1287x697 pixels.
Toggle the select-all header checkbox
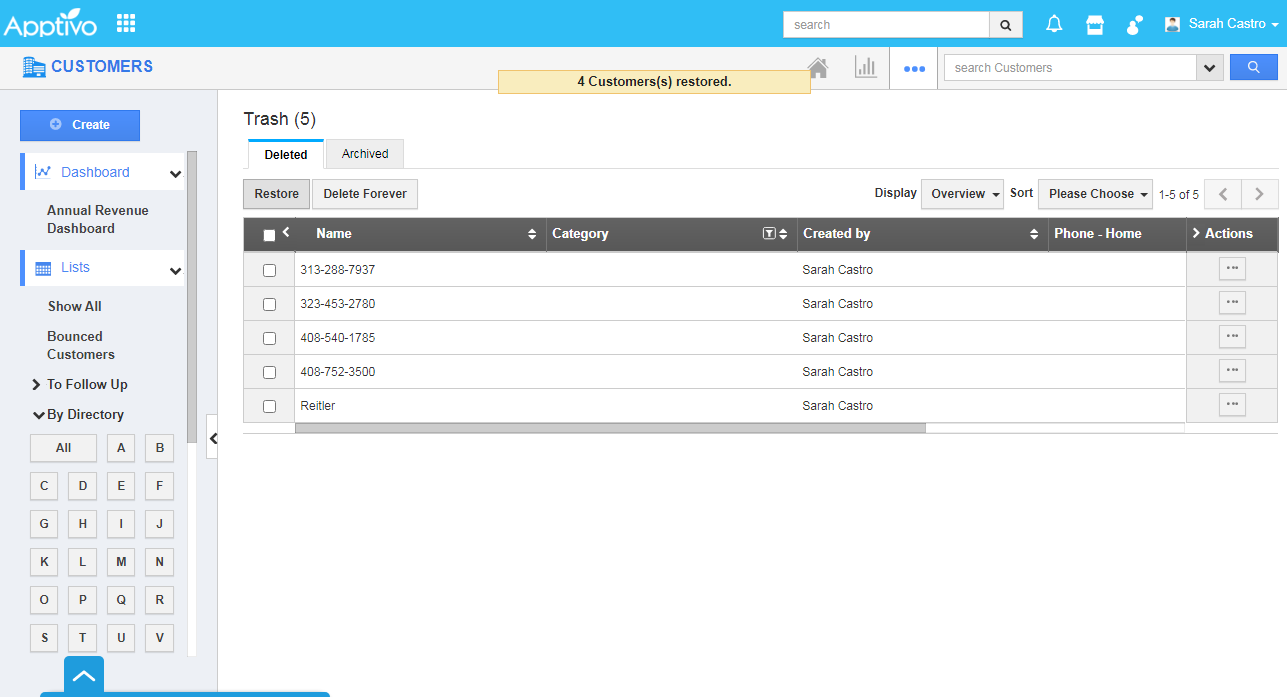coord(269,235)
